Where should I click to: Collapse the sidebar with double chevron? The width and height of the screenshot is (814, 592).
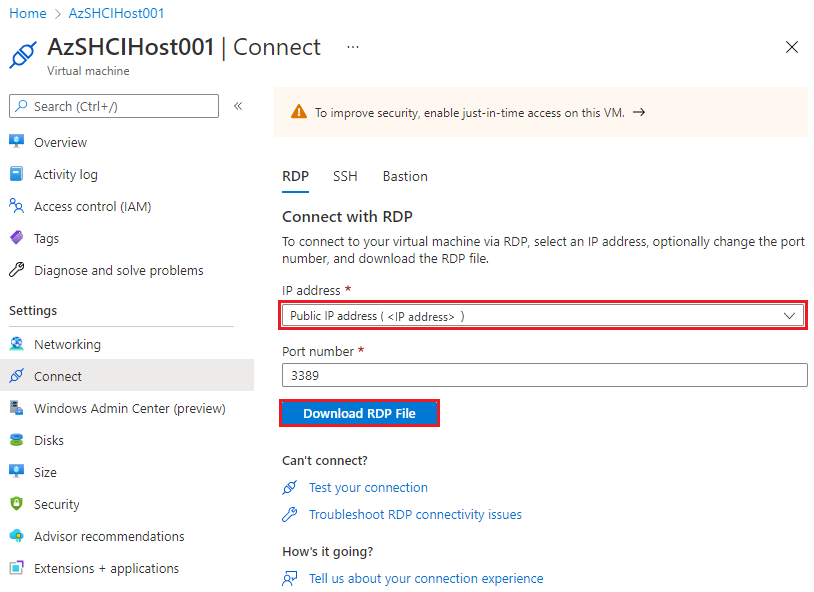238,106
